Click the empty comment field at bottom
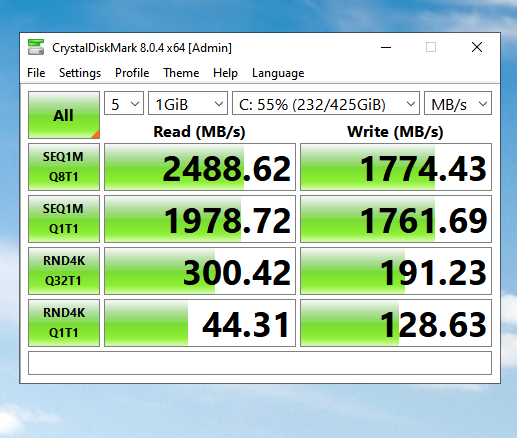Screen dimensions: 517x438 260,363
